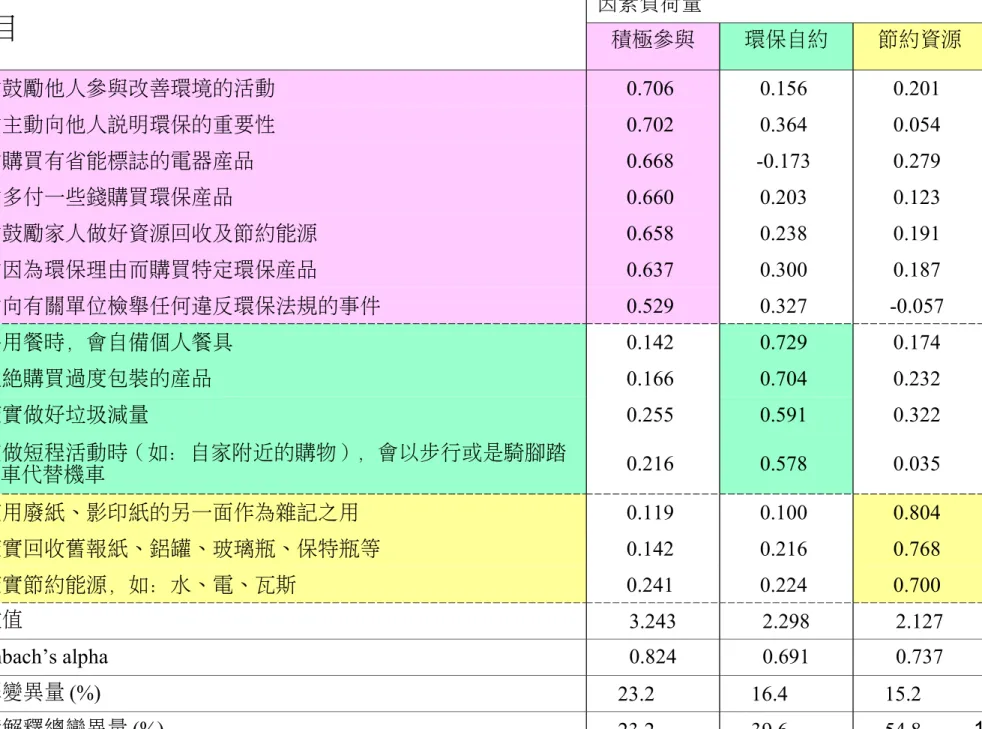Click the value 0.156
The image size is (982, 729).
[x=783, y=88]
